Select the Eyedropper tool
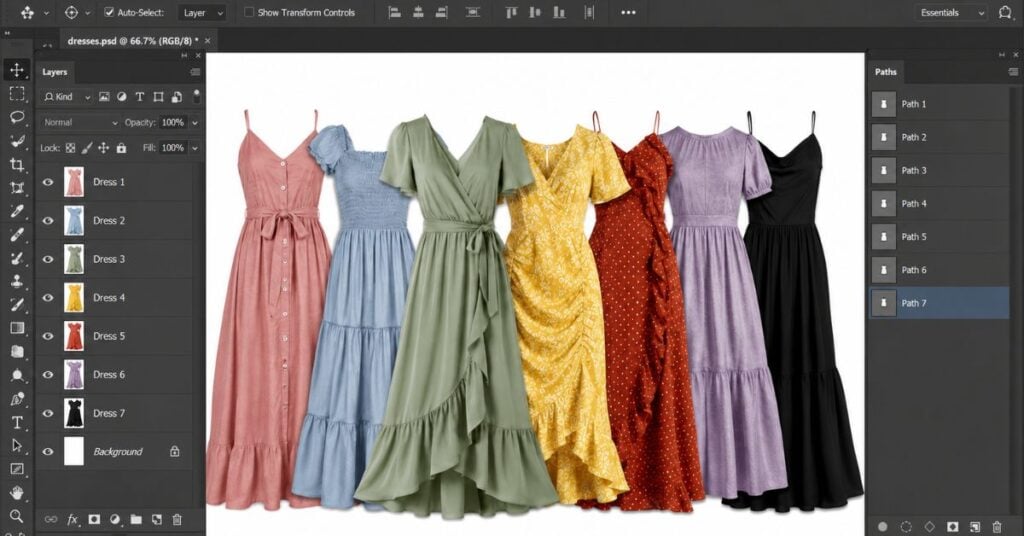 [x=17, y=212]
